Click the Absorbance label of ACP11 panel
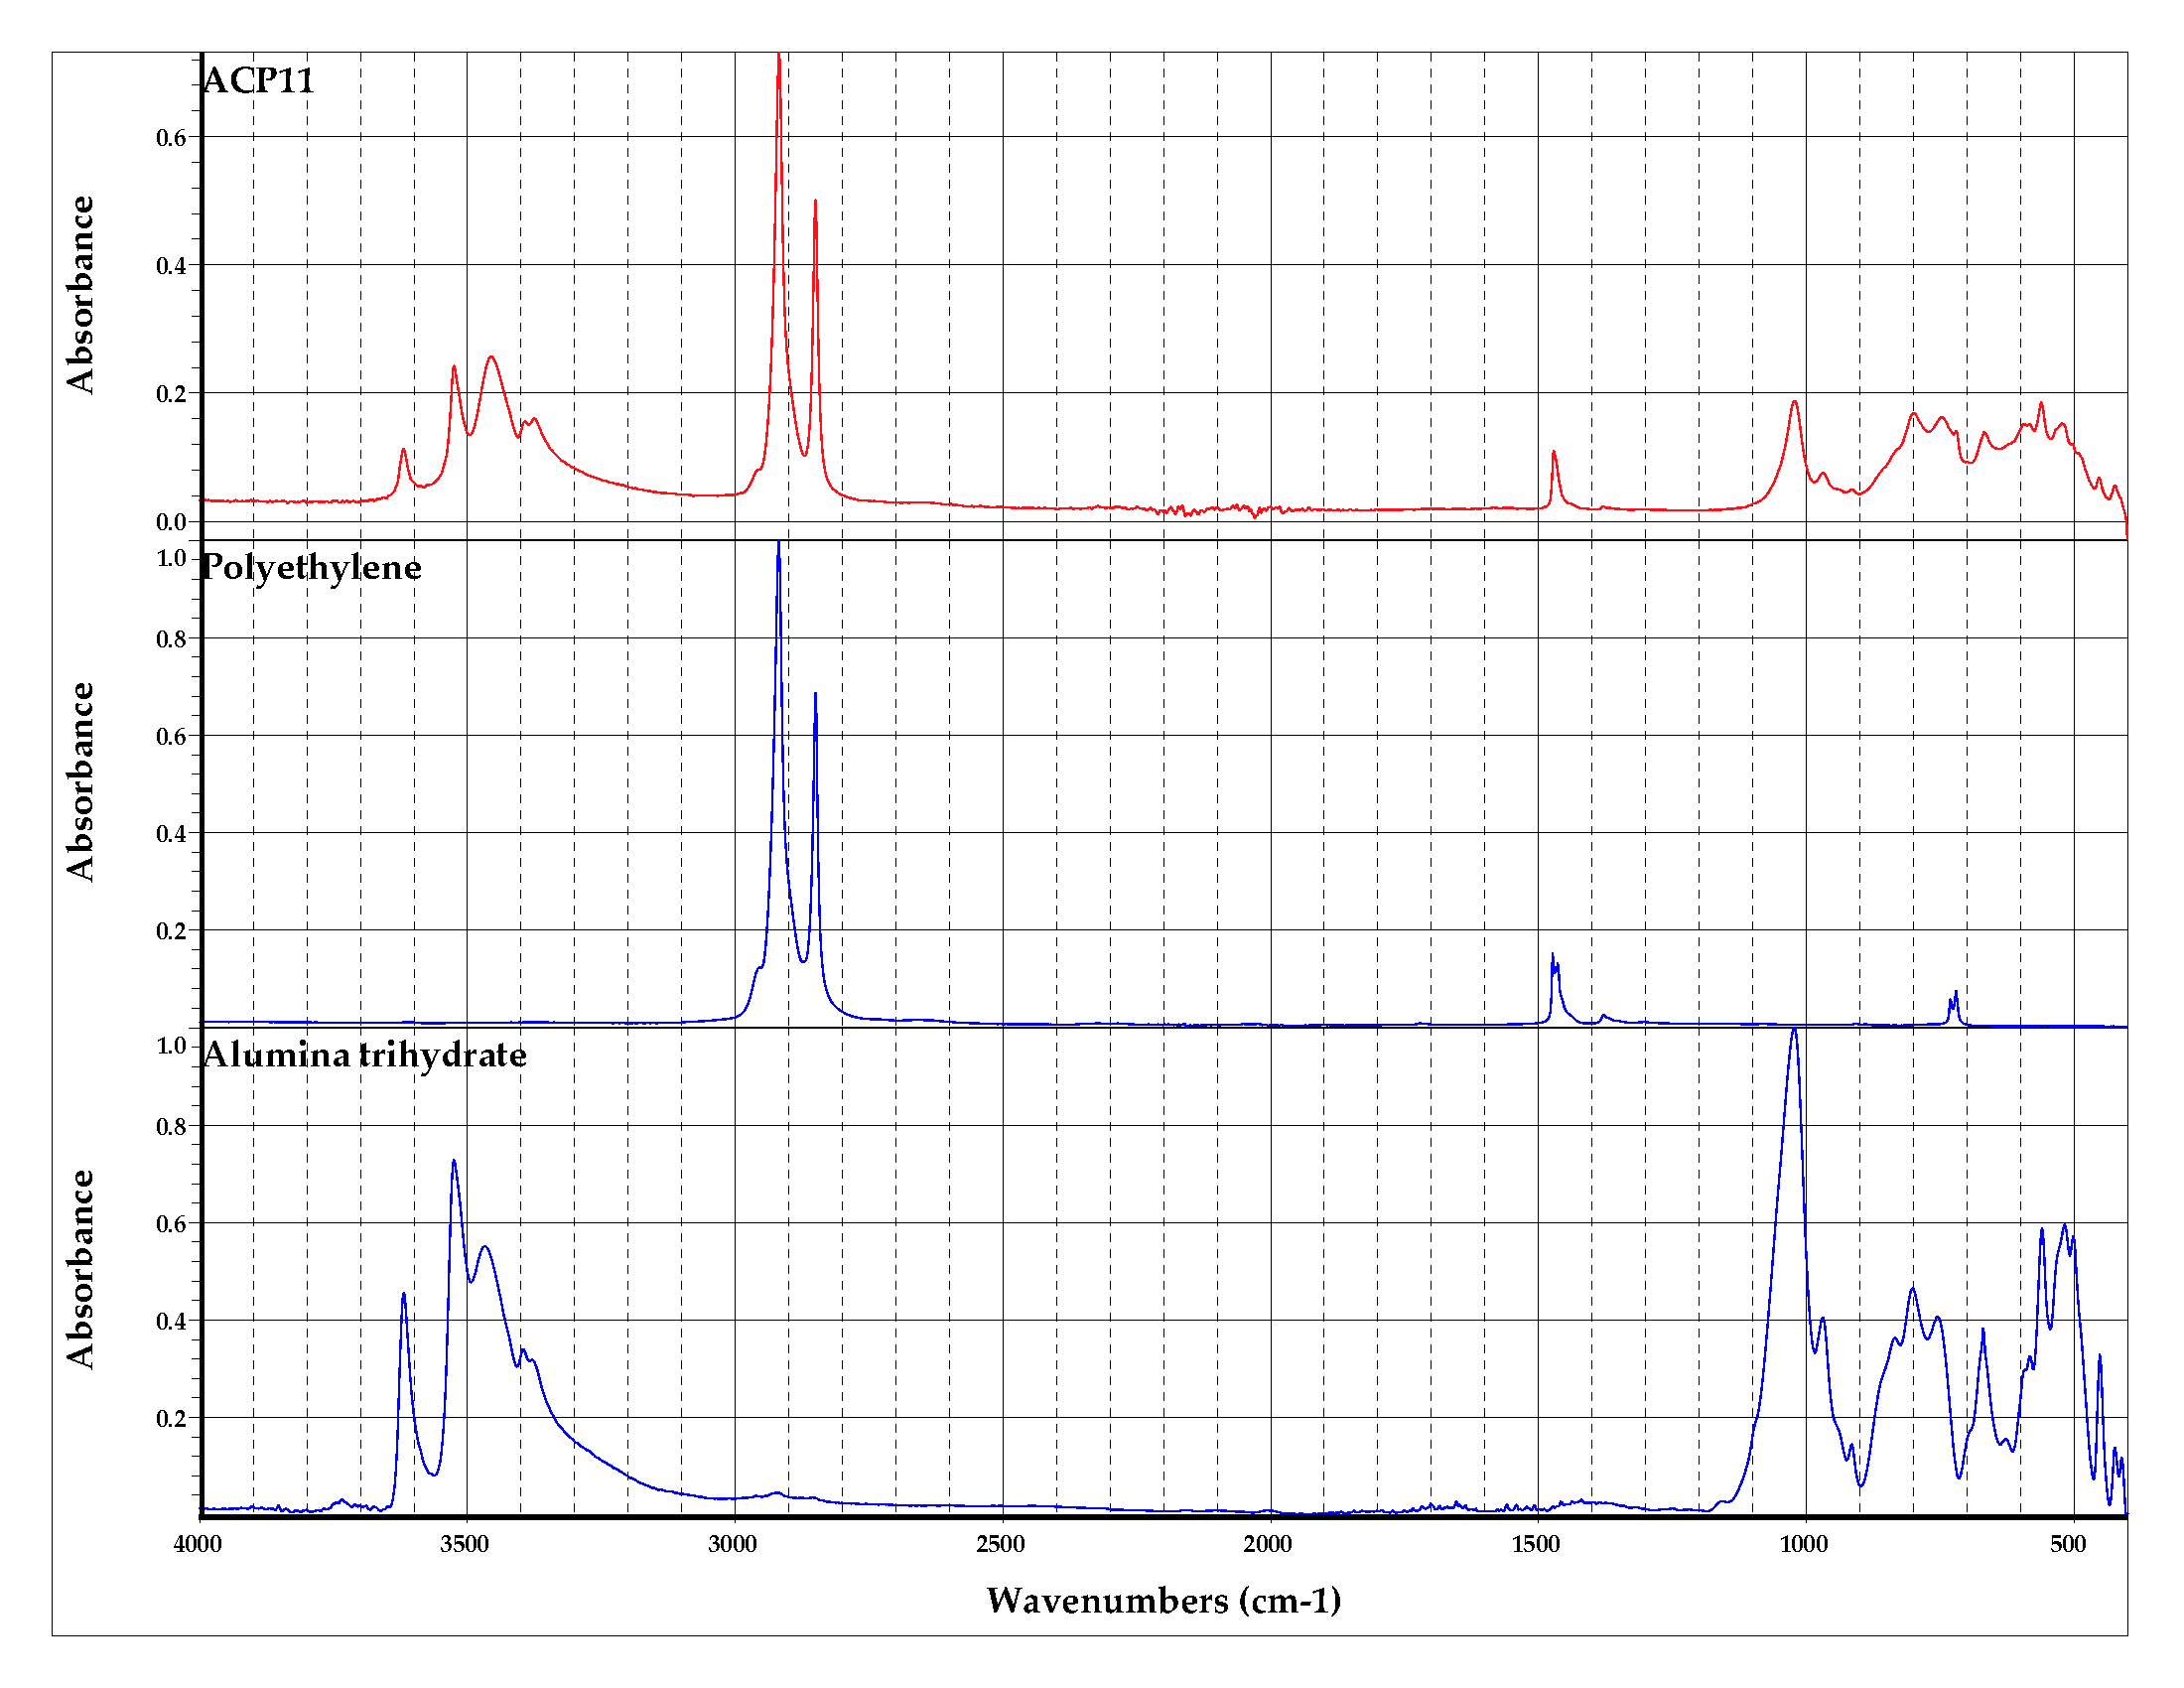Screen dimensions: 2184x1688 81,295
